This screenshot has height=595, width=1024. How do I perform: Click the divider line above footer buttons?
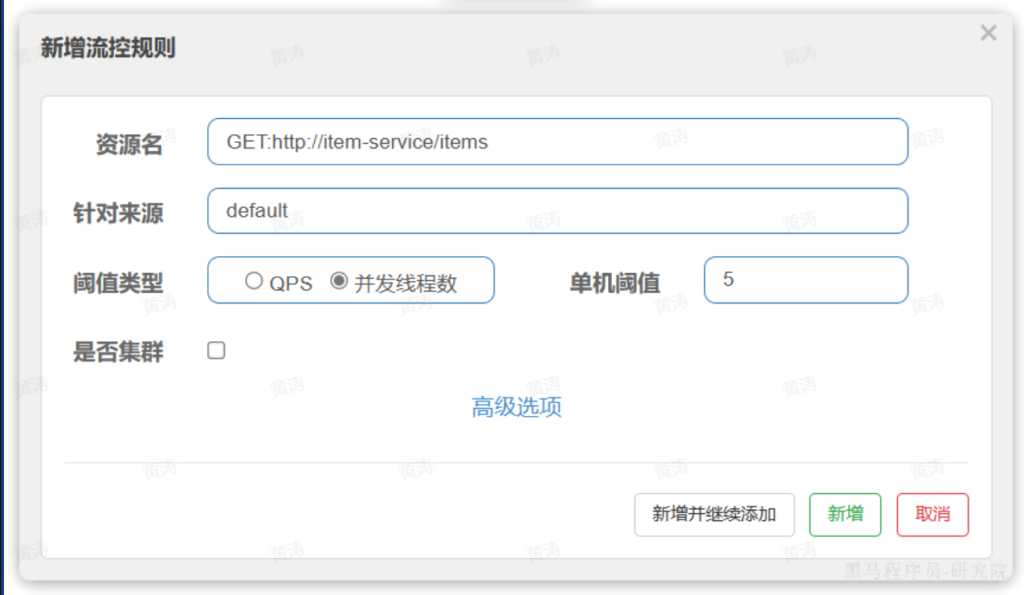516,463
